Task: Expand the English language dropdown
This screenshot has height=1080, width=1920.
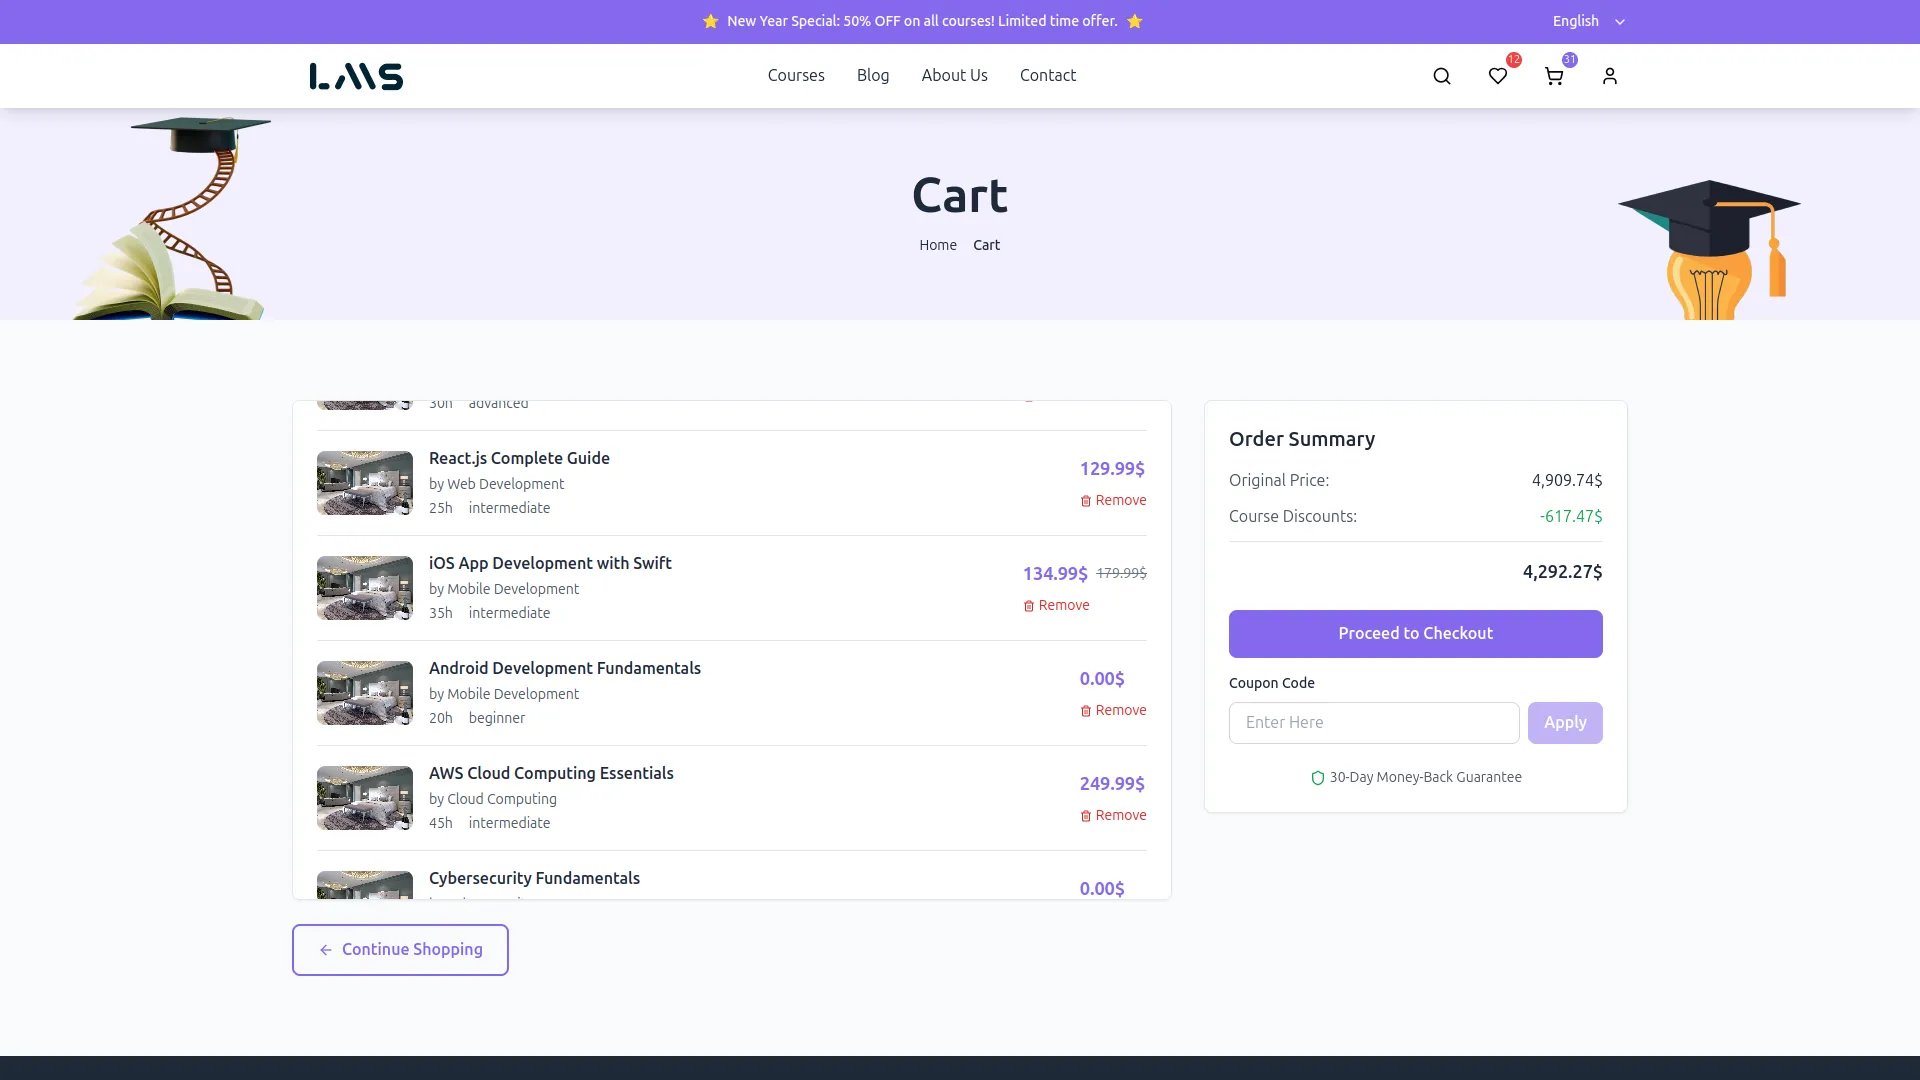Action: 1588,21
